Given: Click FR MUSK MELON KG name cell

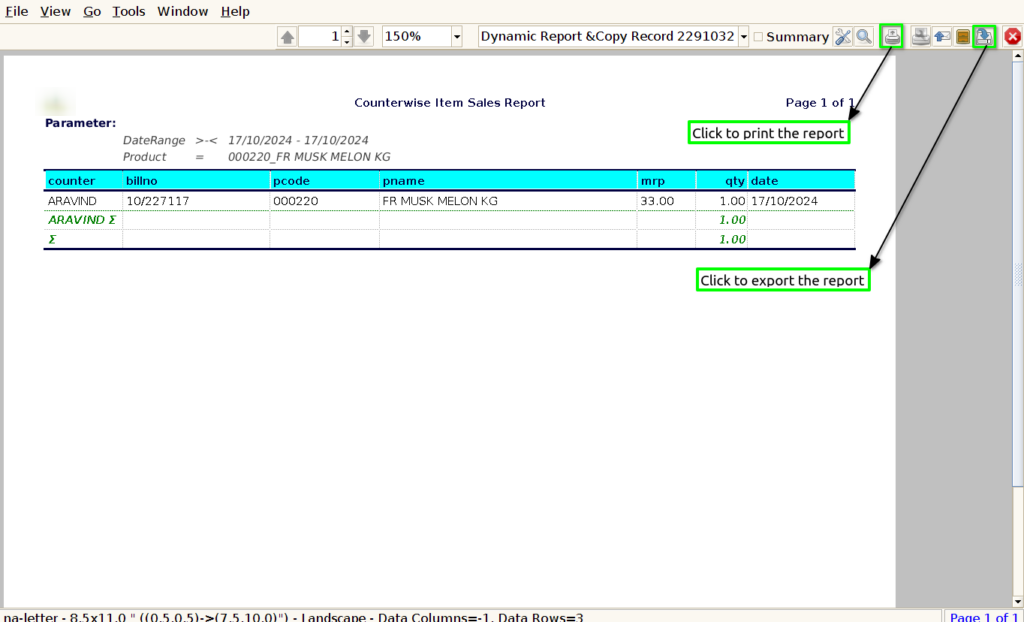Looking at the screenshot, I should (508, 201).
